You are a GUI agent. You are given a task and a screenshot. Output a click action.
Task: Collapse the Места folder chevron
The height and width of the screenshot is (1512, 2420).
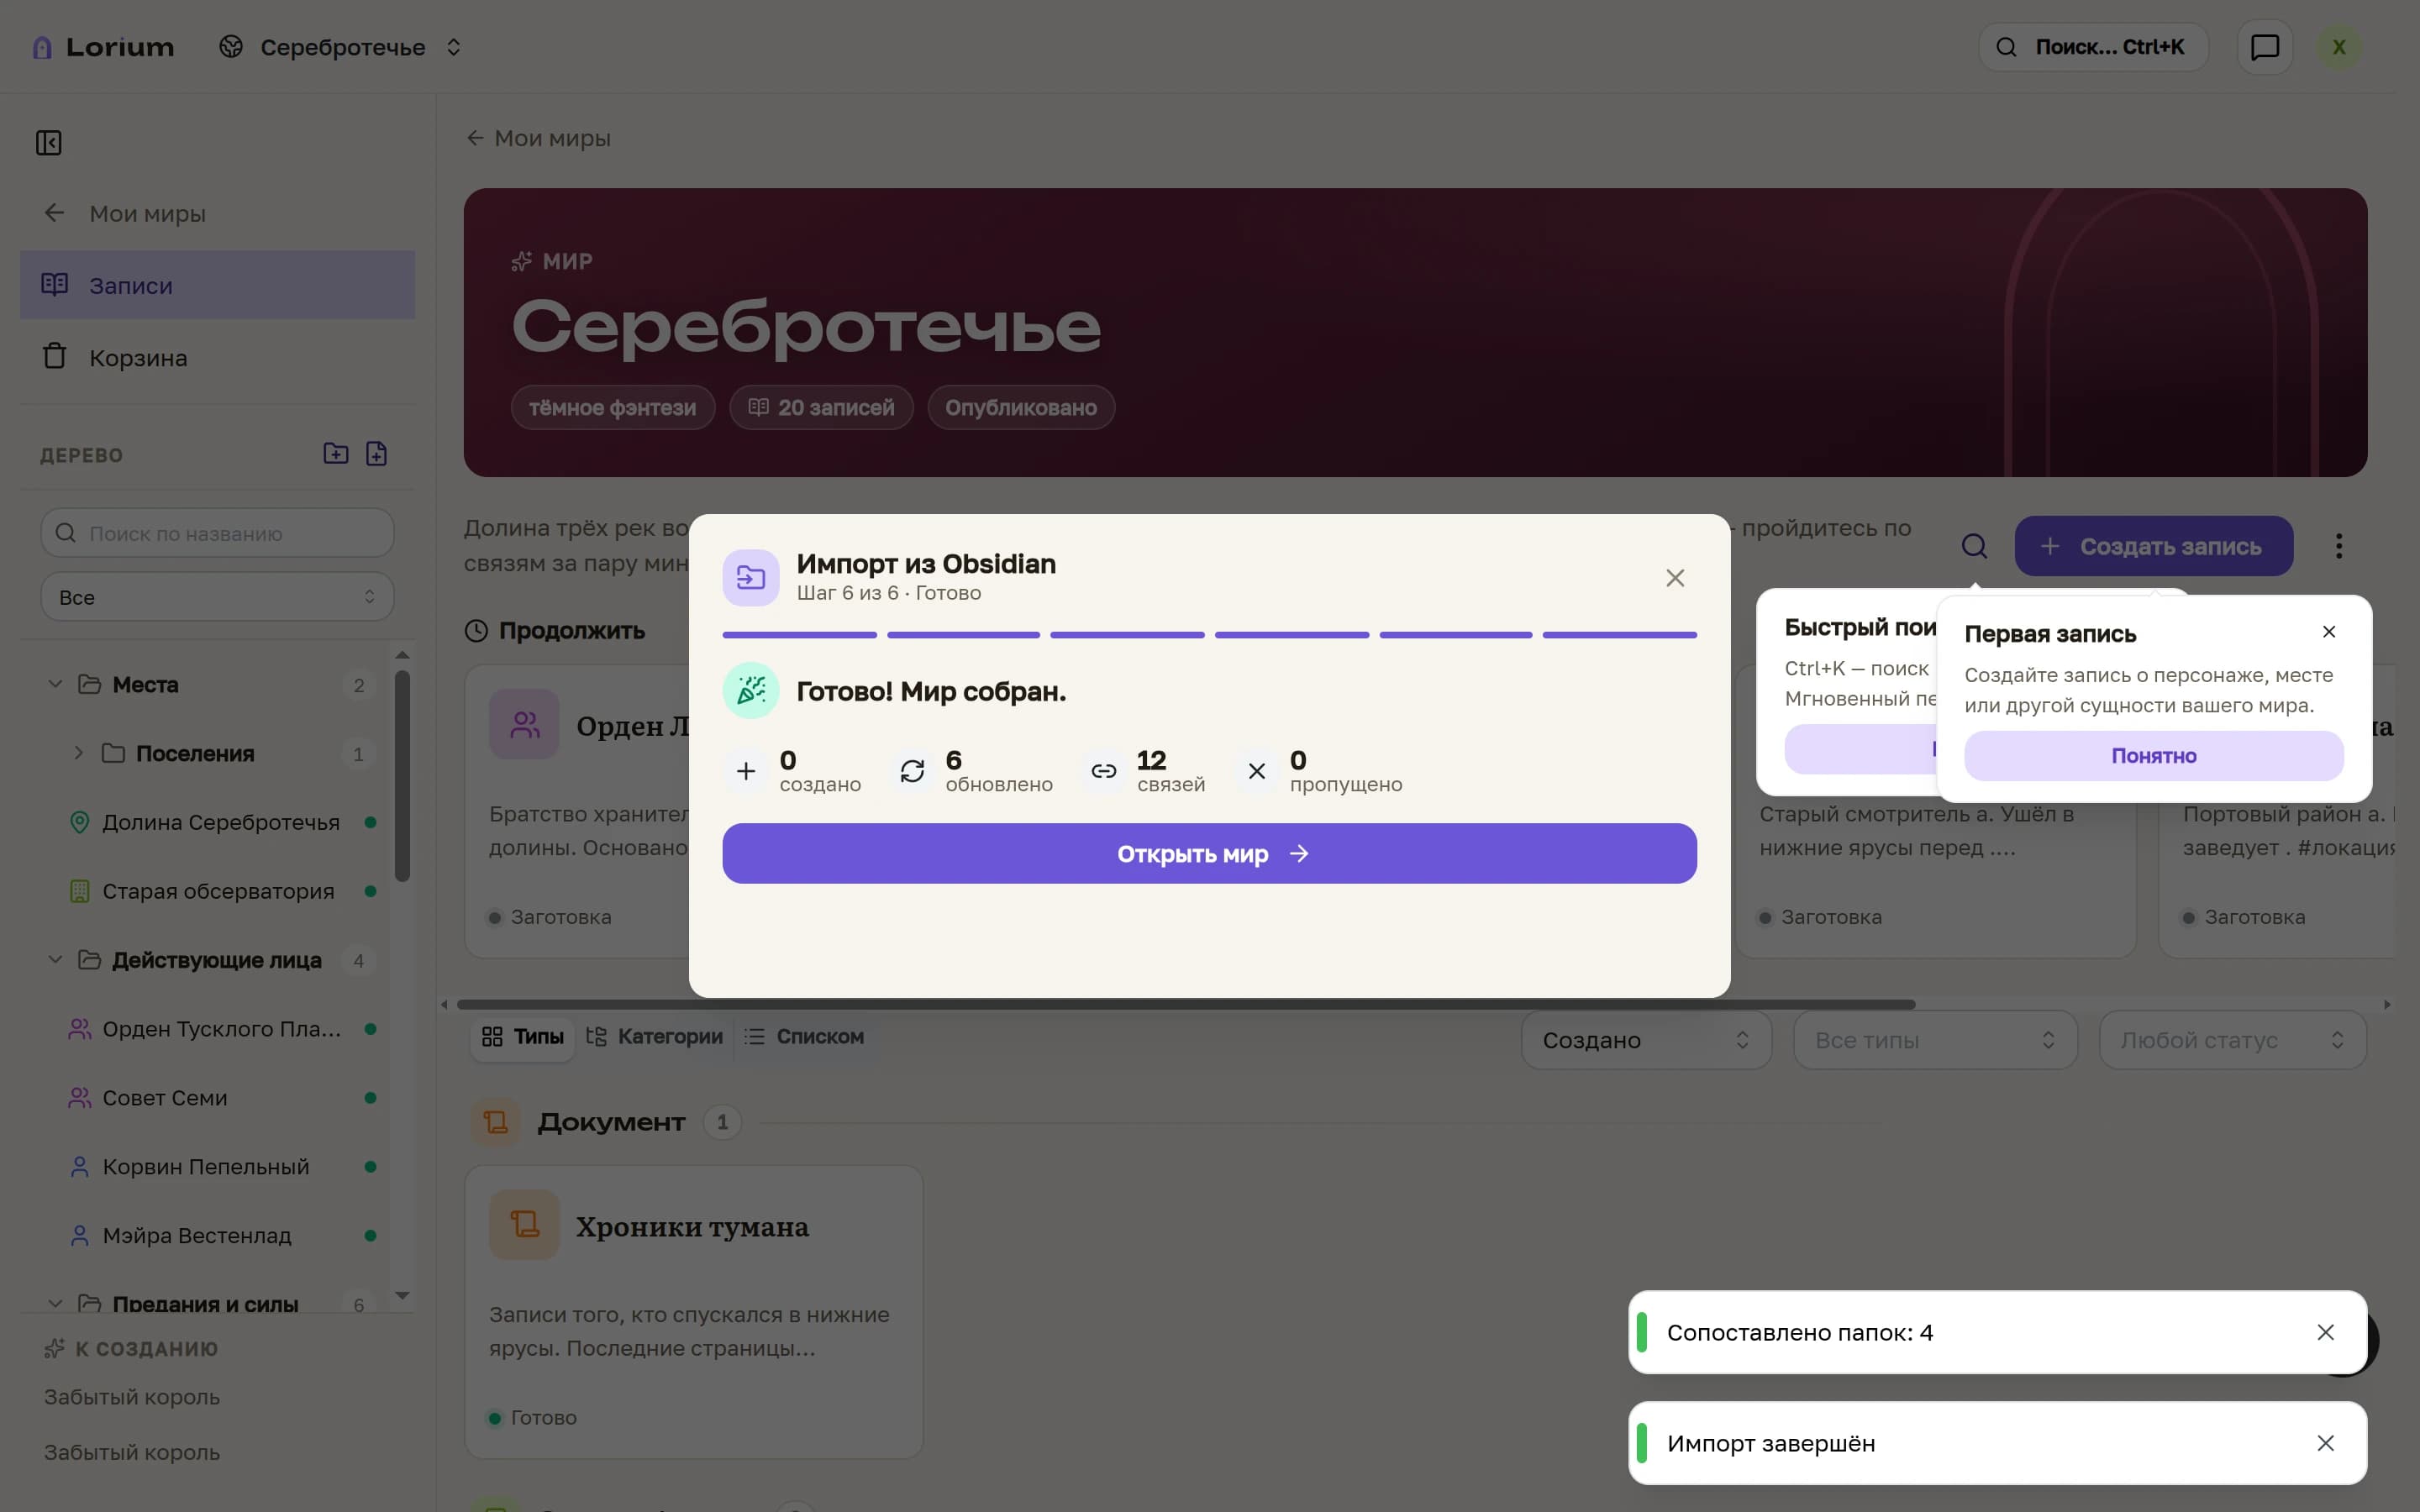[56, 684]
